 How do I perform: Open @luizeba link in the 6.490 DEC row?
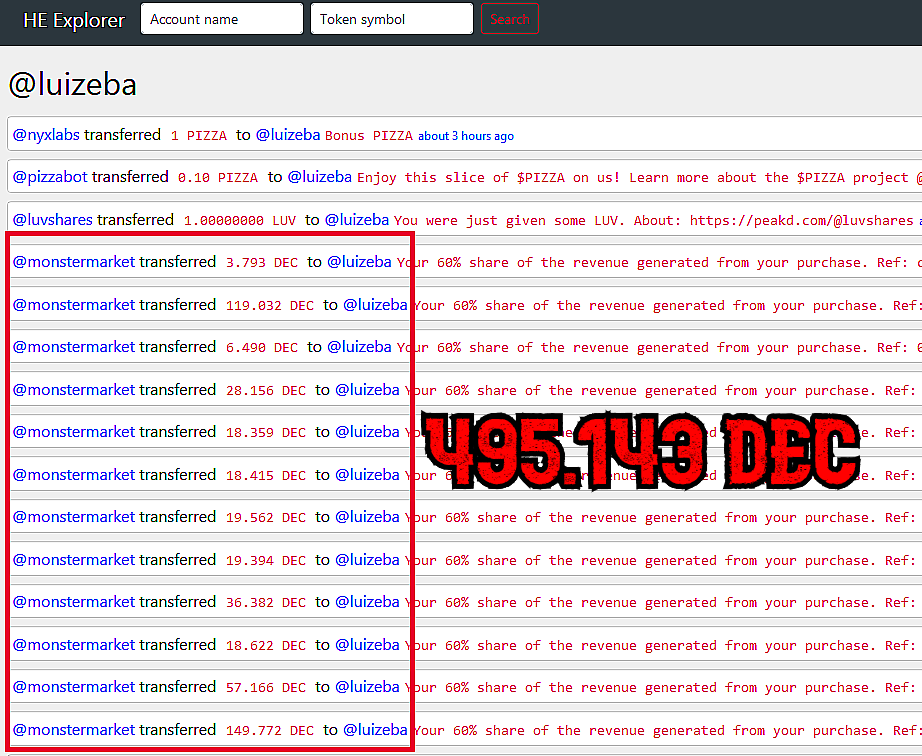(359, 347)
